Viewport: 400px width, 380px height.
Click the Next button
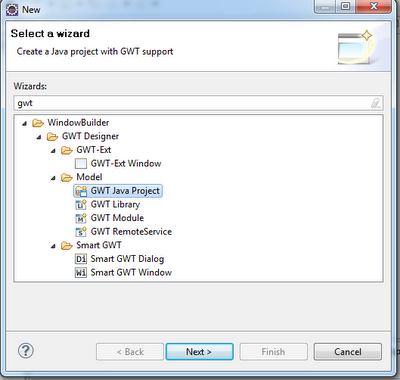(x=199, y=352)
